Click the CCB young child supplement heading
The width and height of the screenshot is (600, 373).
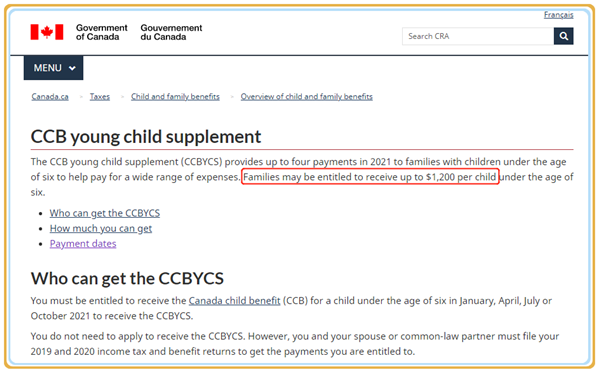[x=146, y=137]
